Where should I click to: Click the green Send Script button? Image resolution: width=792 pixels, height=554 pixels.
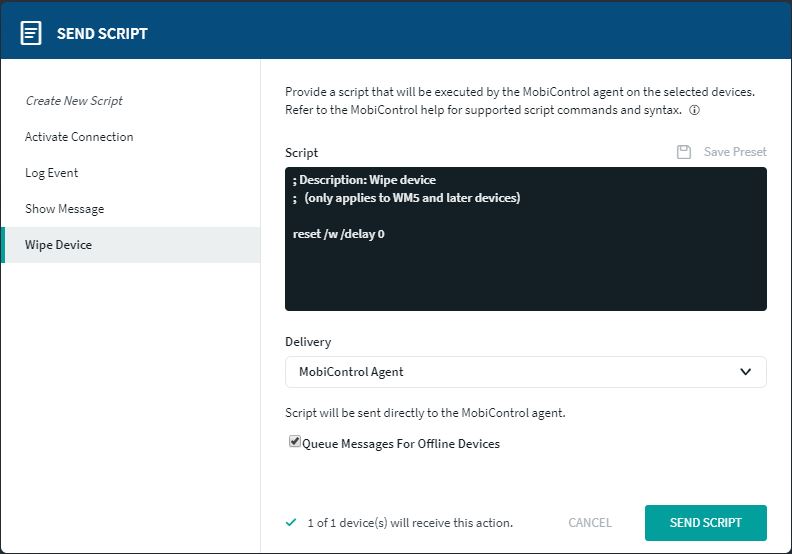[706, 523]
